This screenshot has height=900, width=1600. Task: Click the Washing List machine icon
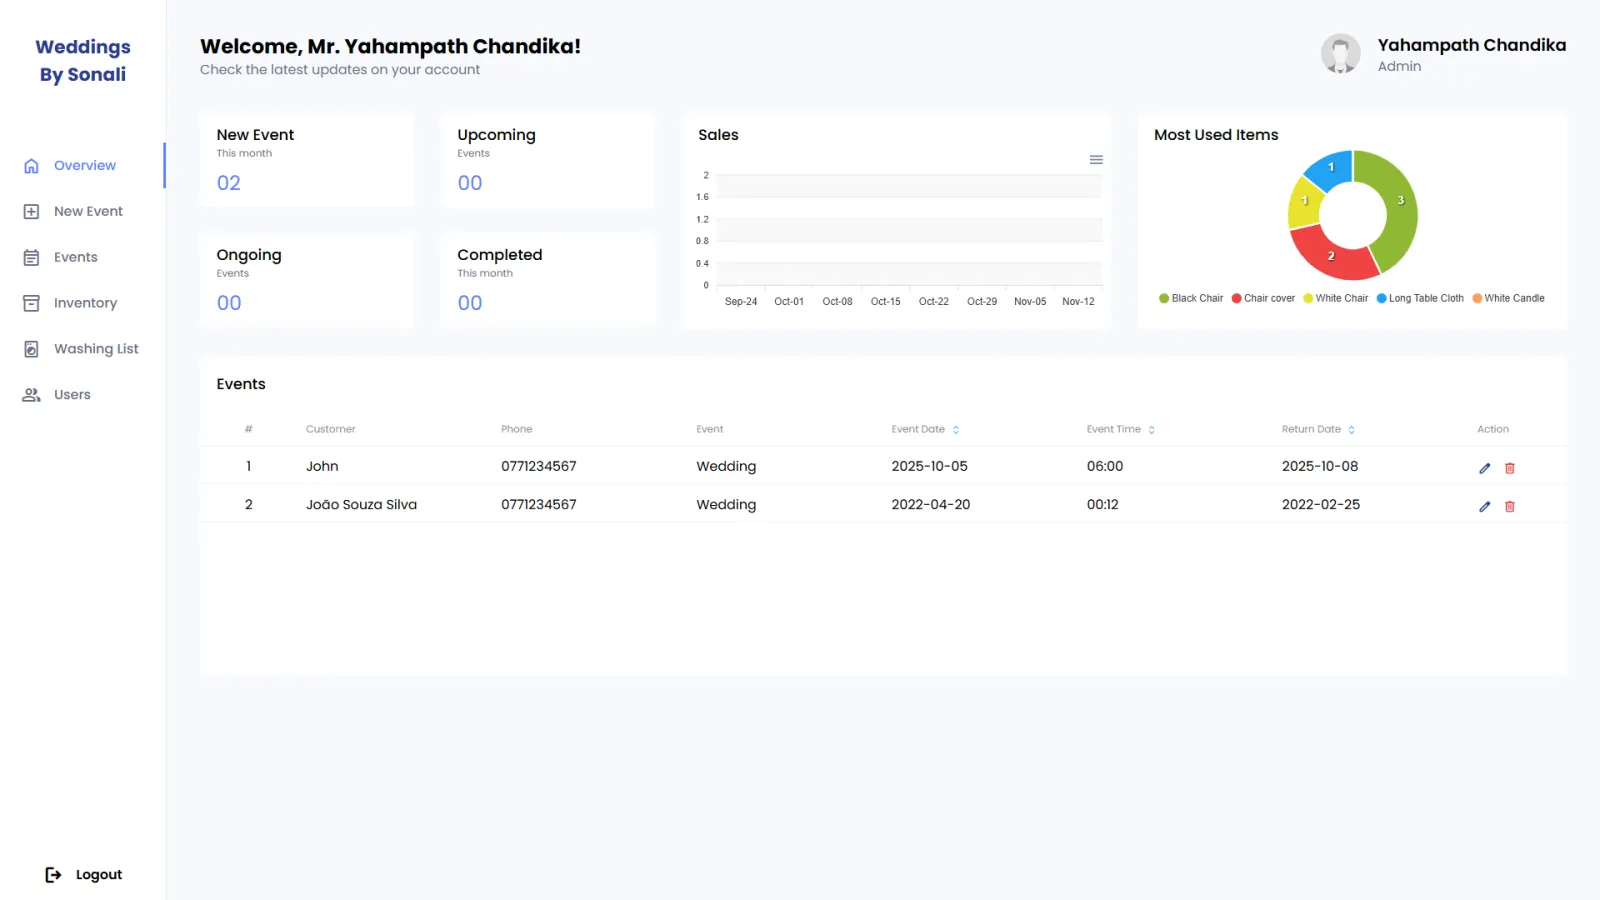point(31,349)
